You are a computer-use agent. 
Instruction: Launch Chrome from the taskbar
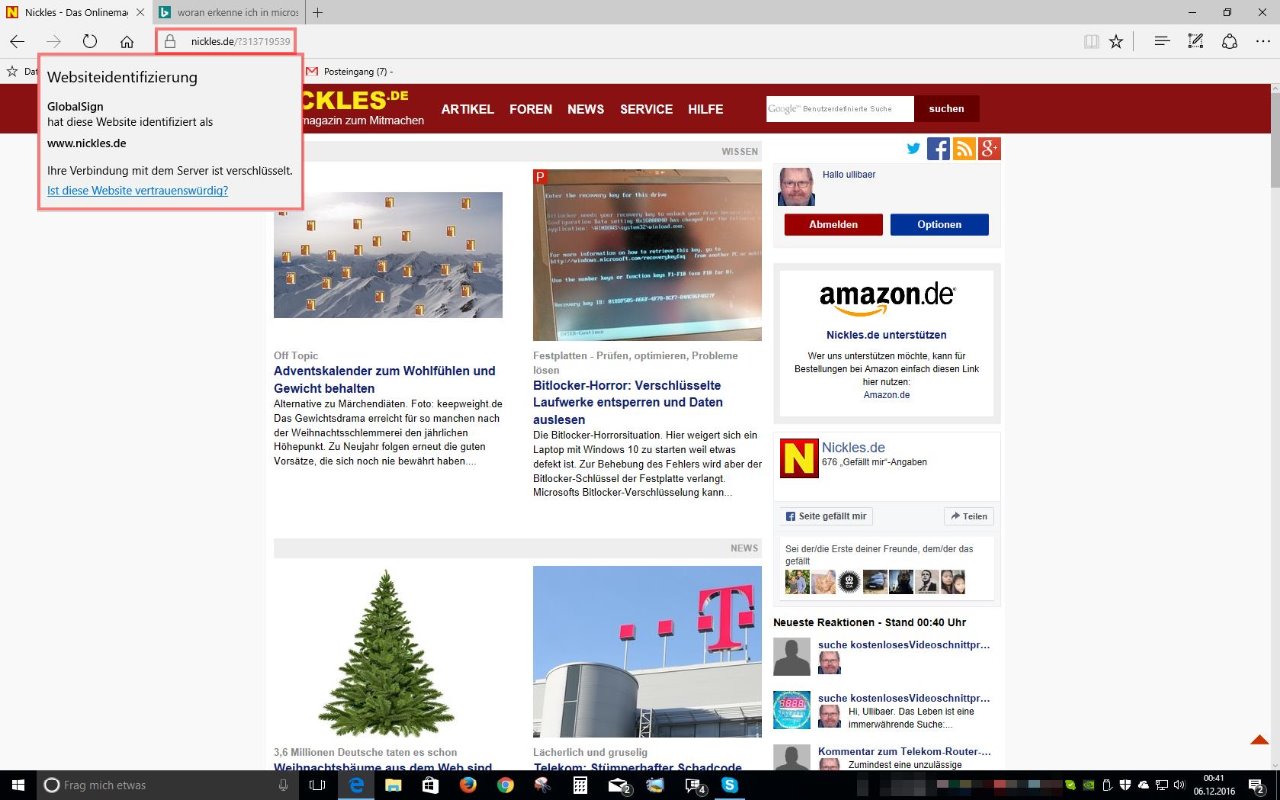[x=505, y=785]
